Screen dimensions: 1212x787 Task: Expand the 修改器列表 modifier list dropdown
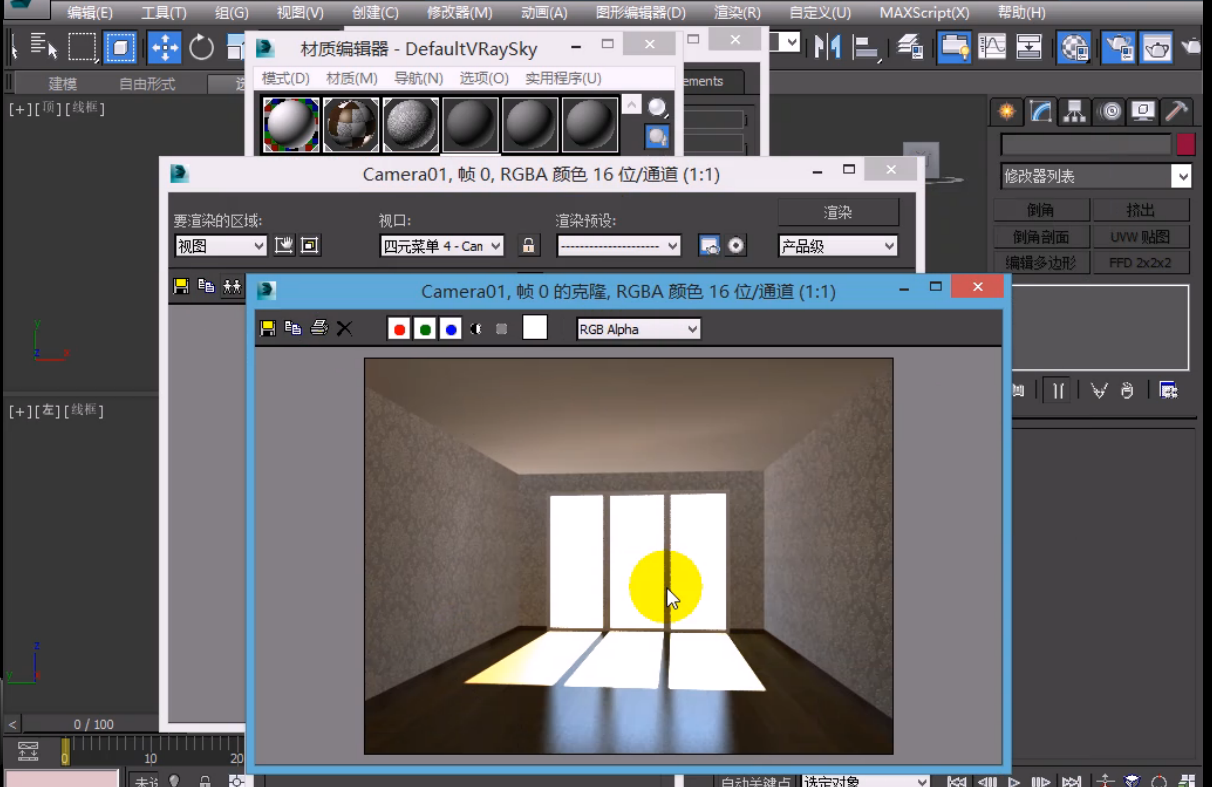coord(1182,177)
